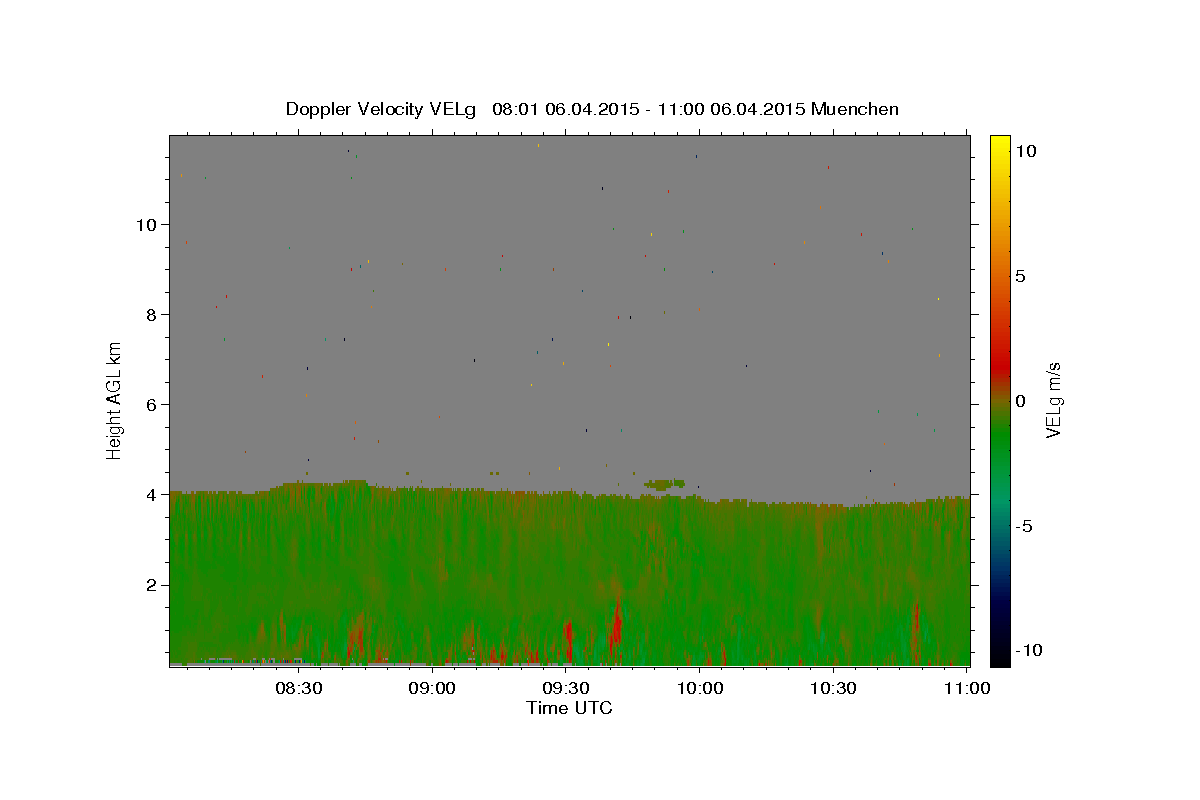Click the small green cloud patch near 09:50
1200x800 pixels.
(x=665, y=483)
